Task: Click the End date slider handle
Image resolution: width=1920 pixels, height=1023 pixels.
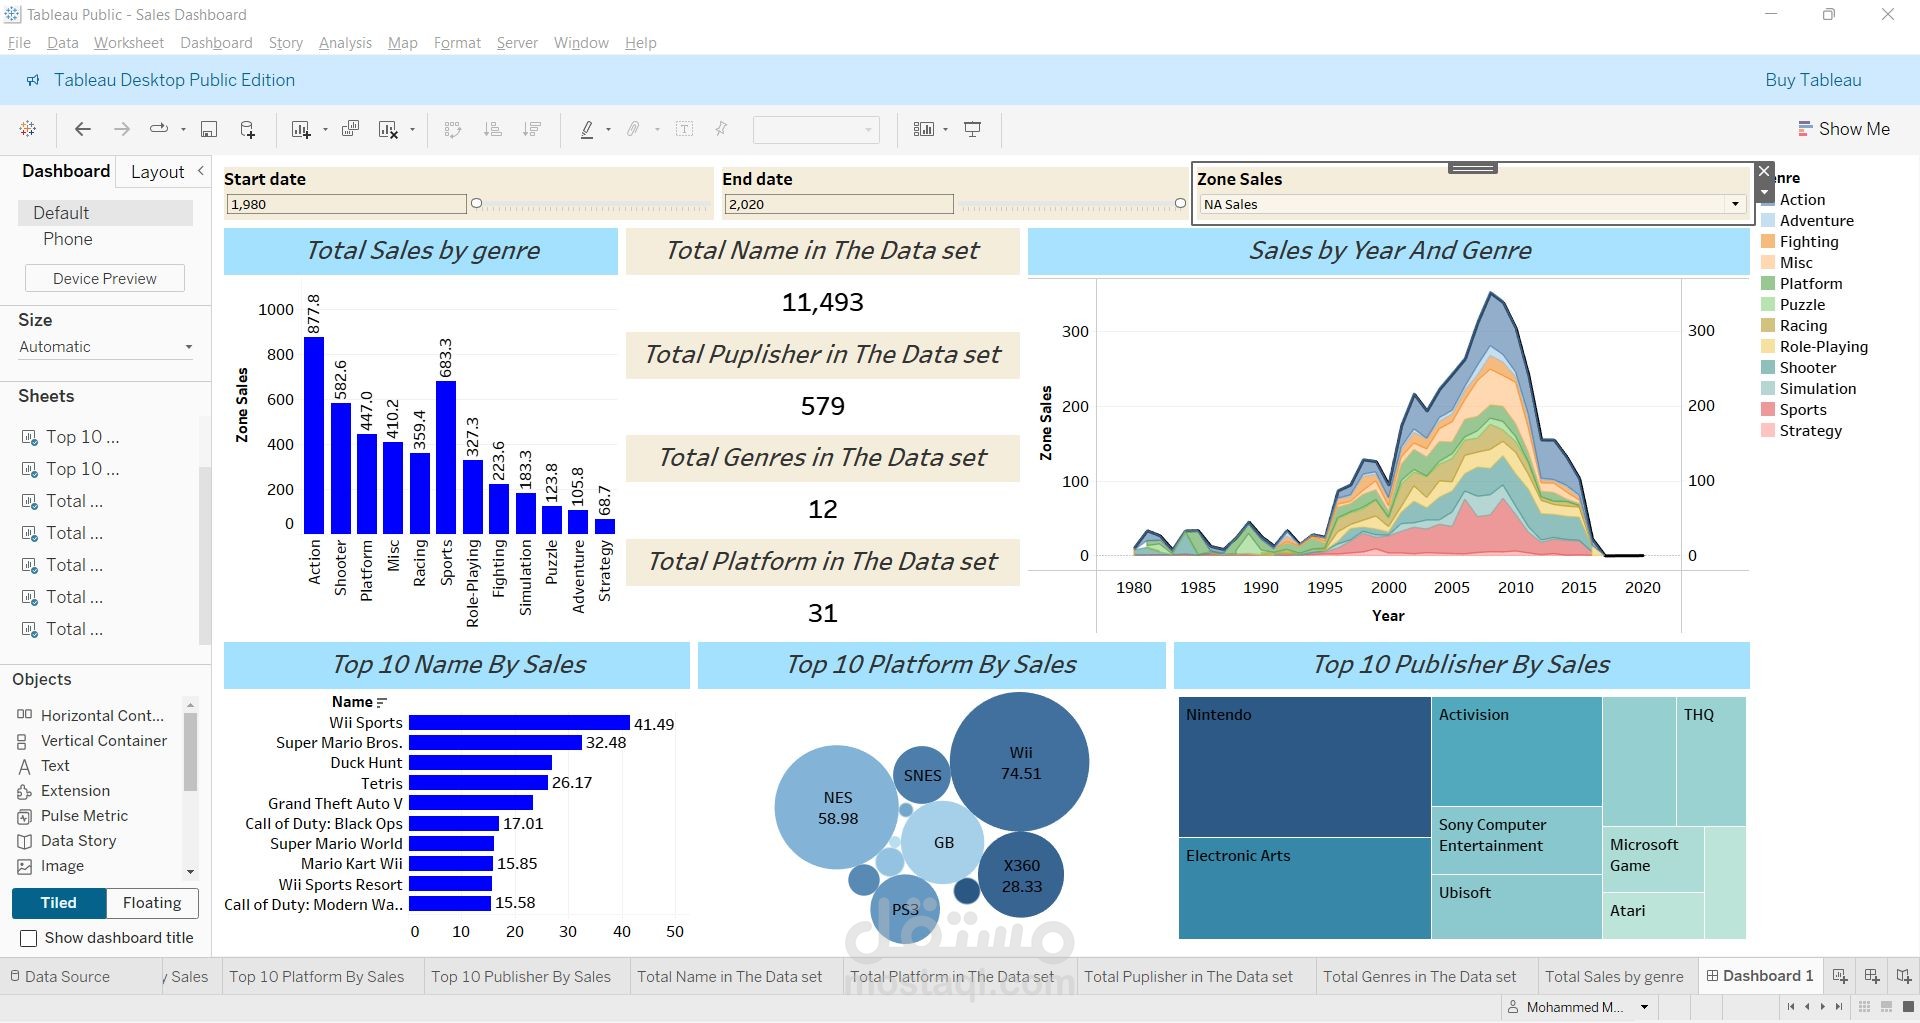Action: tap(1180, 204)
